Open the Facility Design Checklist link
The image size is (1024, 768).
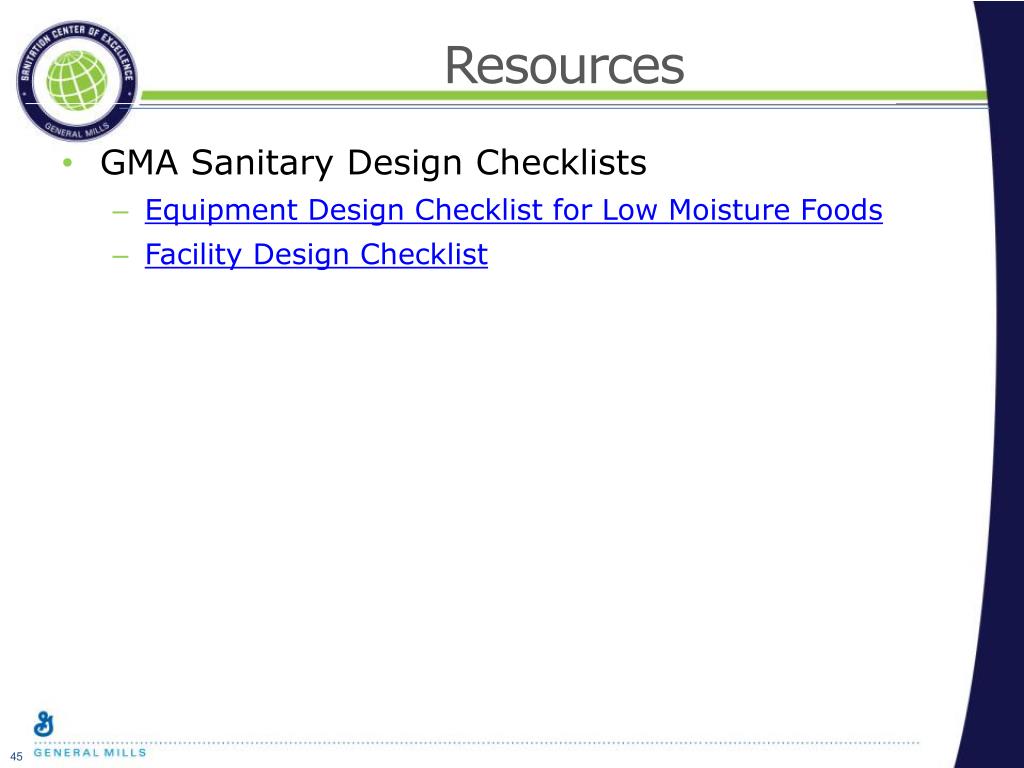pyautogui.click(x=316, y=255)
